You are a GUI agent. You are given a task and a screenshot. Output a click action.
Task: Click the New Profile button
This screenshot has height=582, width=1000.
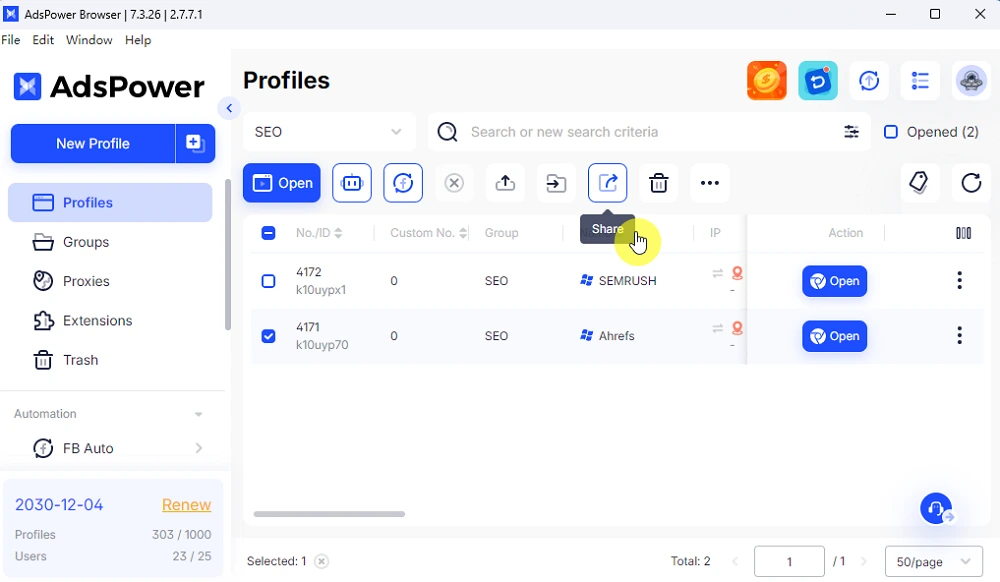[x=92, y=143]
